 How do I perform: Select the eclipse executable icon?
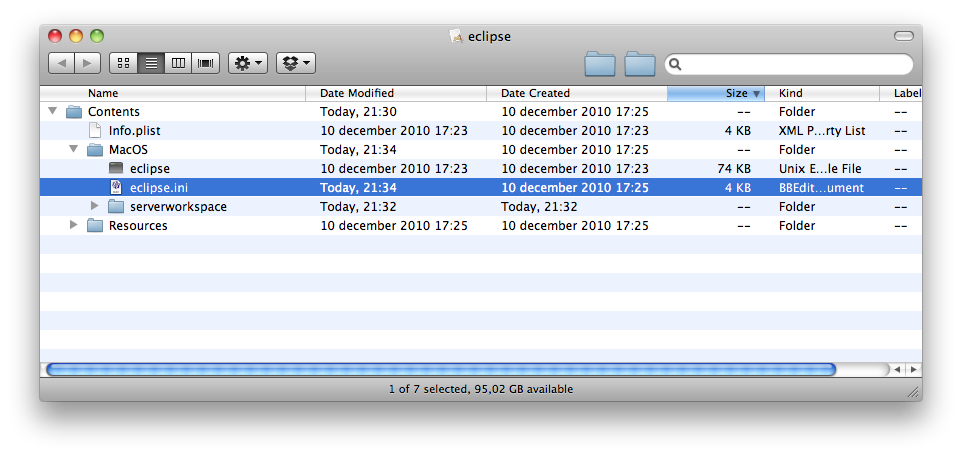coord(116,168)
